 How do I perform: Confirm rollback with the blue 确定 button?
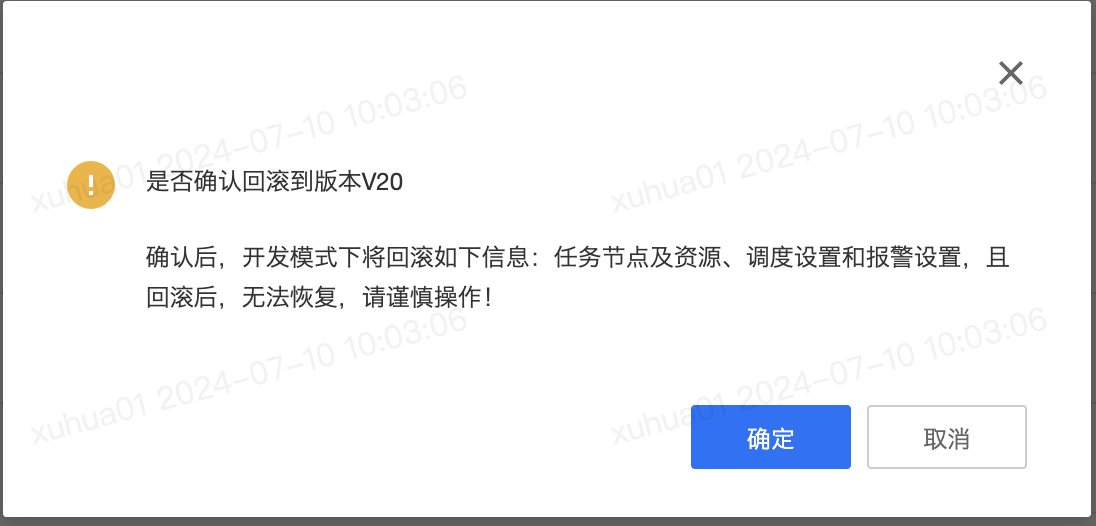pyautogui.click(x=770, y=437)
